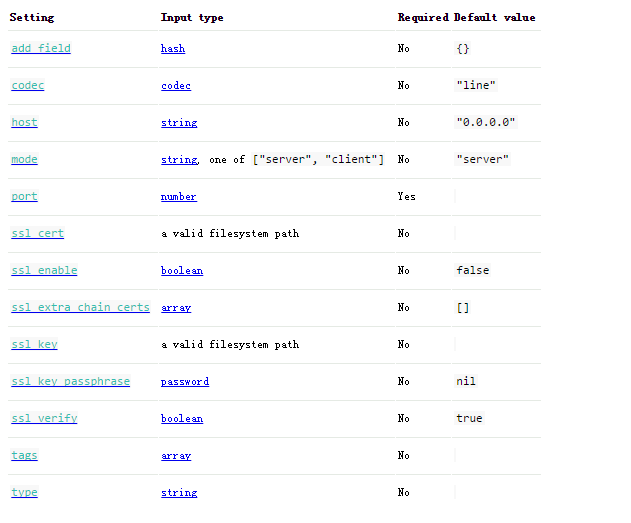The height and width of the screenshot is (523, 631).
Task: Click the codec setting link
Action: [x=28, y=86]
